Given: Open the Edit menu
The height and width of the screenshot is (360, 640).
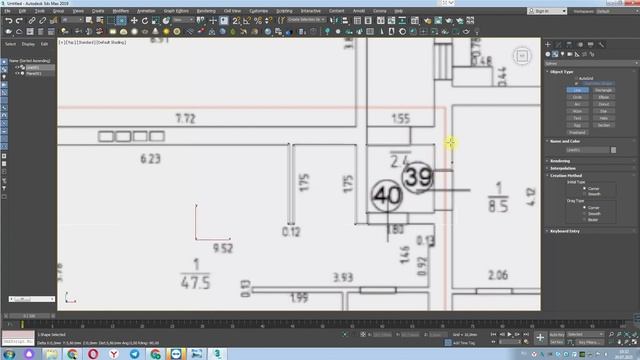Looking at the screenshot, I should [x=22, y=11].
